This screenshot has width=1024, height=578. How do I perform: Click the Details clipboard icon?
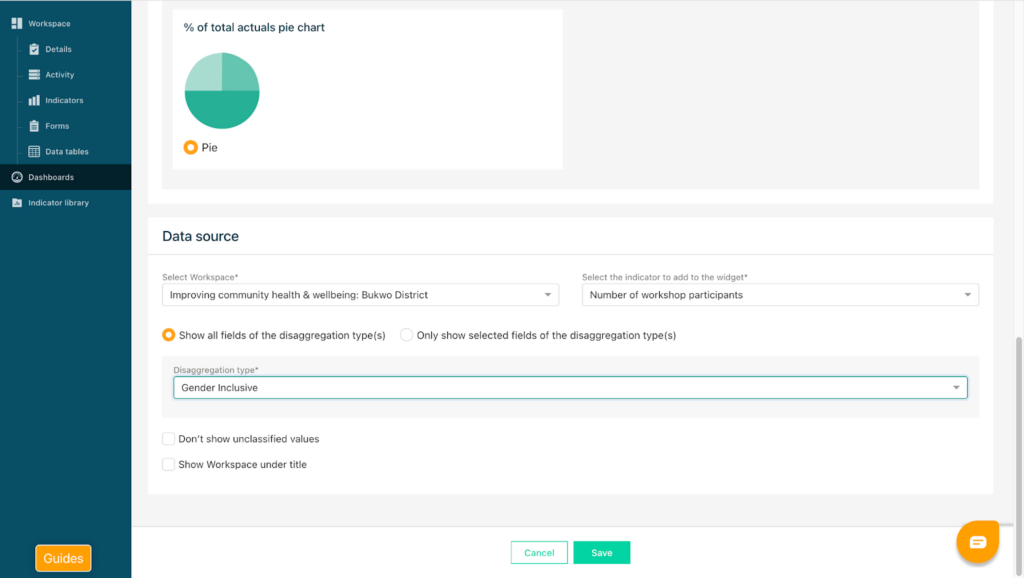coord(34,49)
